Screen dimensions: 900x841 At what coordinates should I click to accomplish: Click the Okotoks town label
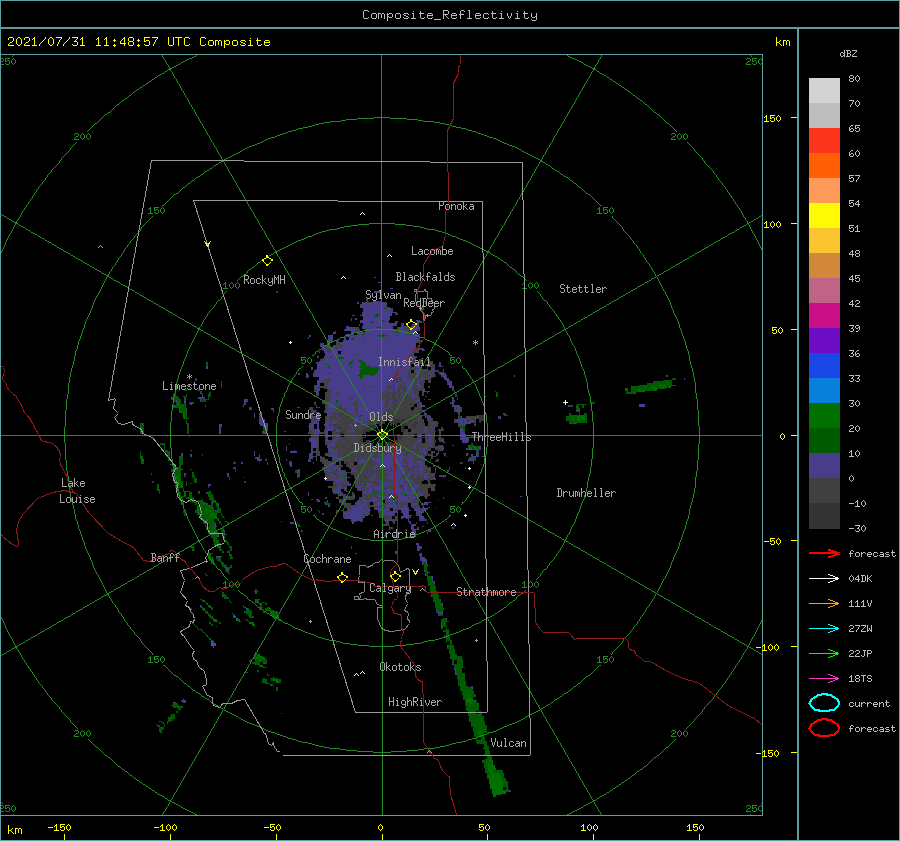pos(401,667)
